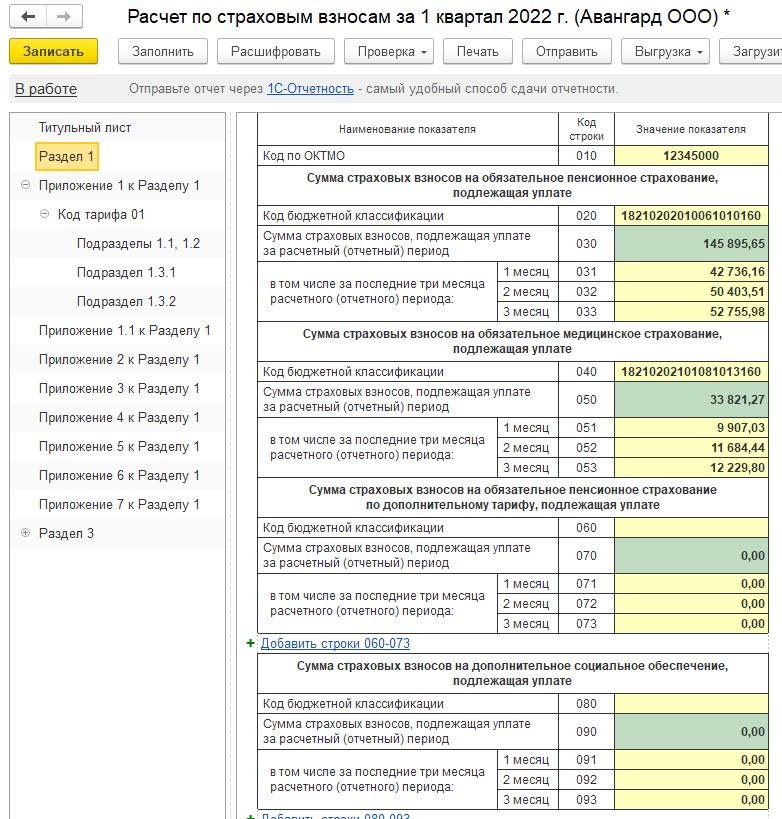Click the back navigation arrow
This screenshot has height=819, width=782.
pyautogui.click(x=29, y=17)
